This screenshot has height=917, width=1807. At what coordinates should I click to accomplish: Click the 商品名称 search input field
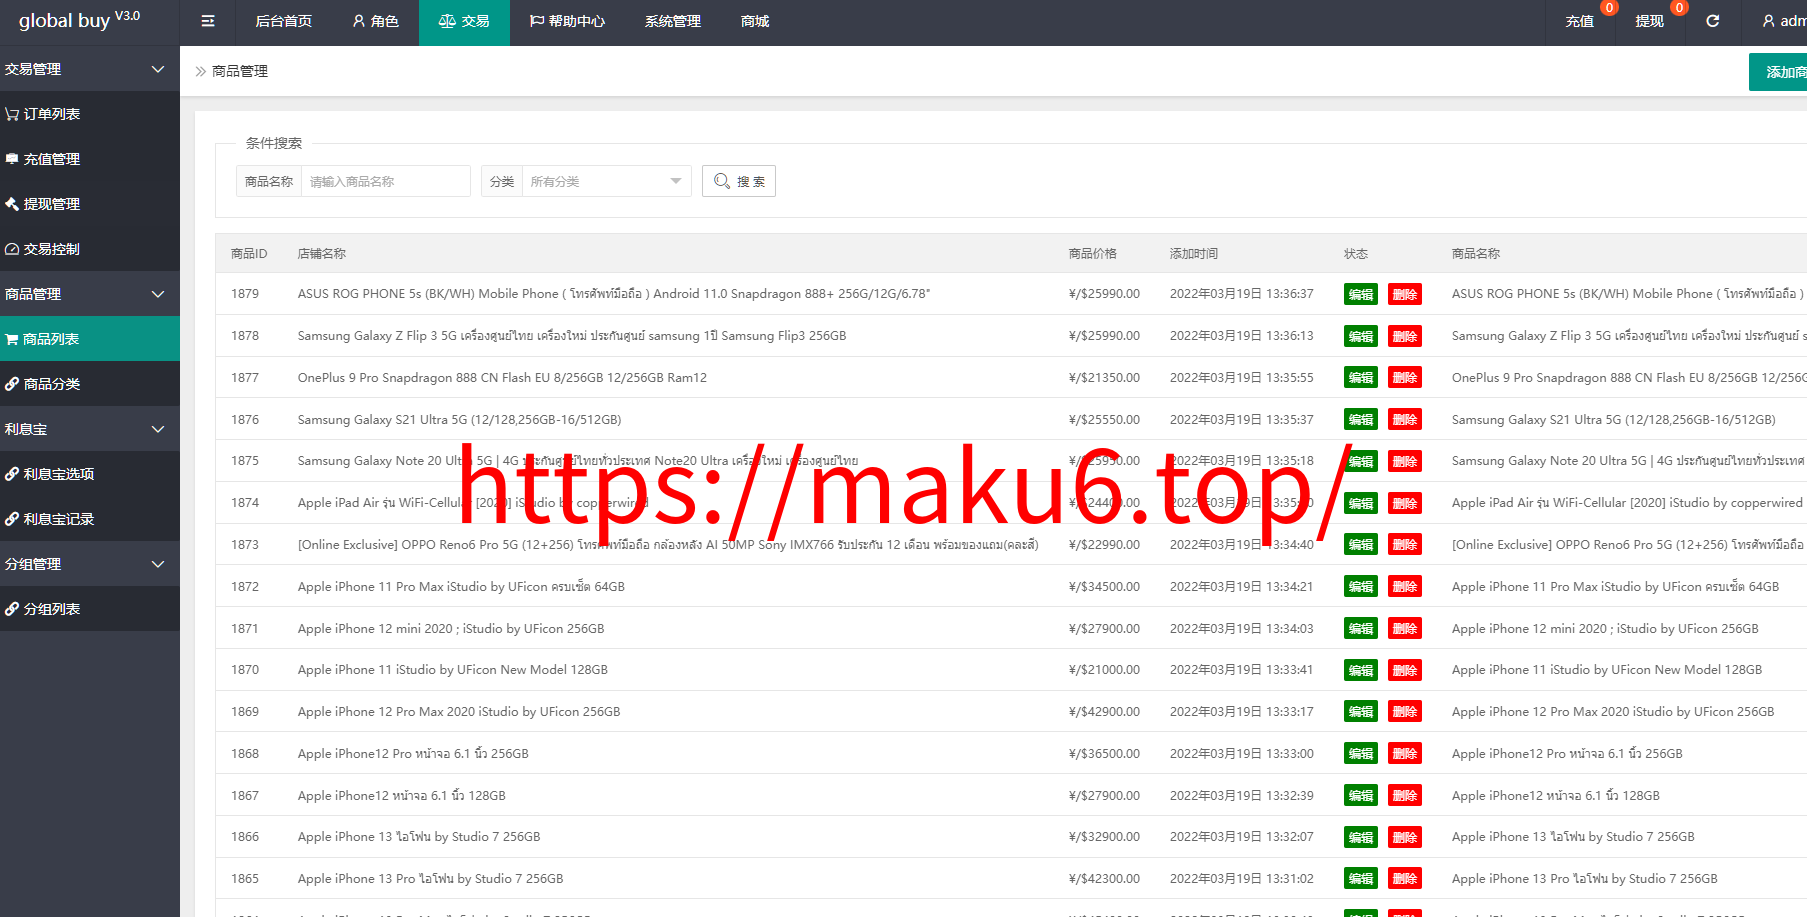385,181
